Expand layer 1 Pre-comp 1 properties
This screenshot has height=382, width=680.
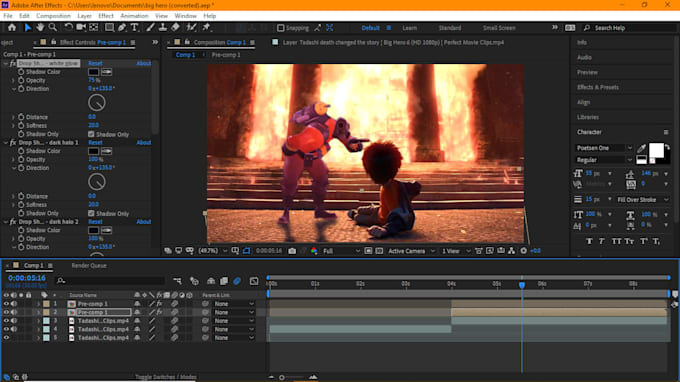pyautogui.click(x=38, y=304)
